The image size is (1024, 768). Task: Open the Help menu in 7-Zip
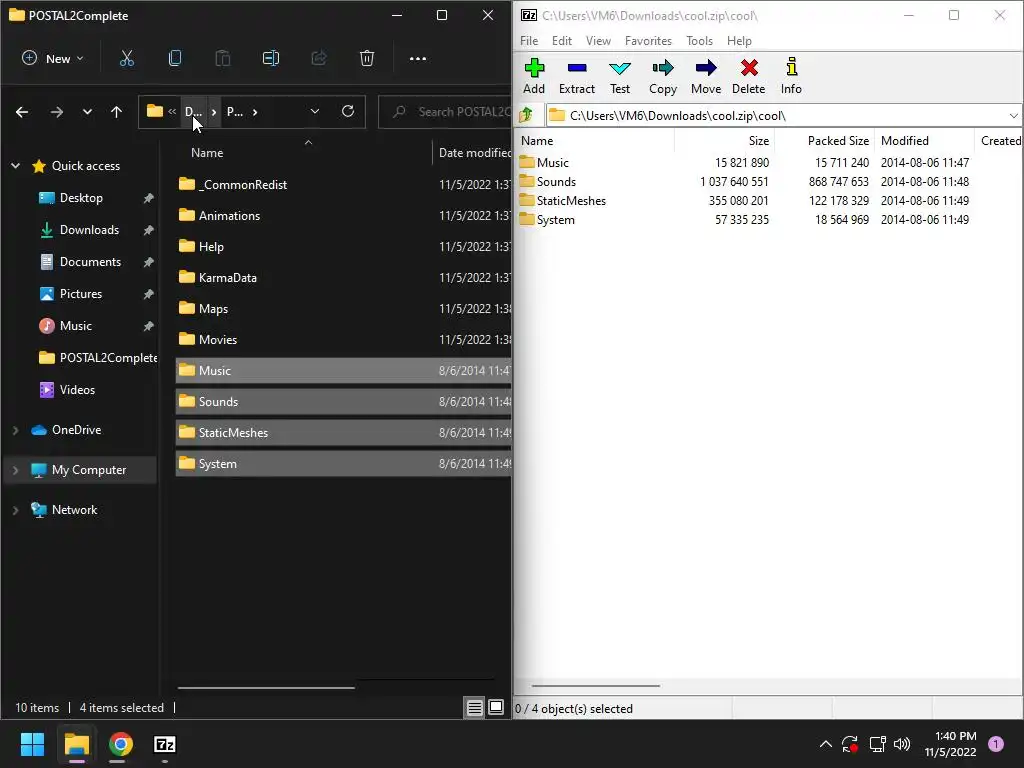click(x=739, y=40)
